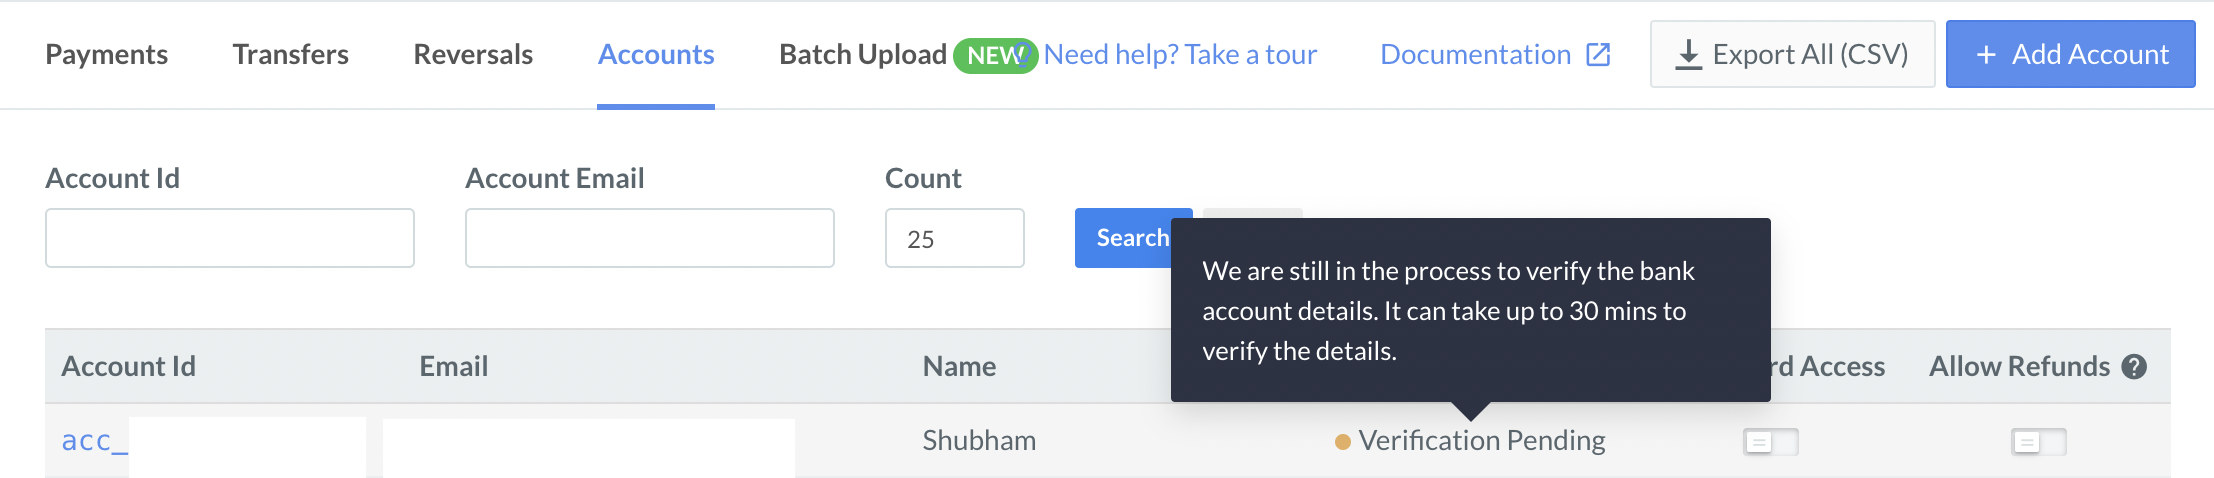The image size is (2214, 478).
Task: Open the Batch Upload tab
Action: (x=863, y=54)
